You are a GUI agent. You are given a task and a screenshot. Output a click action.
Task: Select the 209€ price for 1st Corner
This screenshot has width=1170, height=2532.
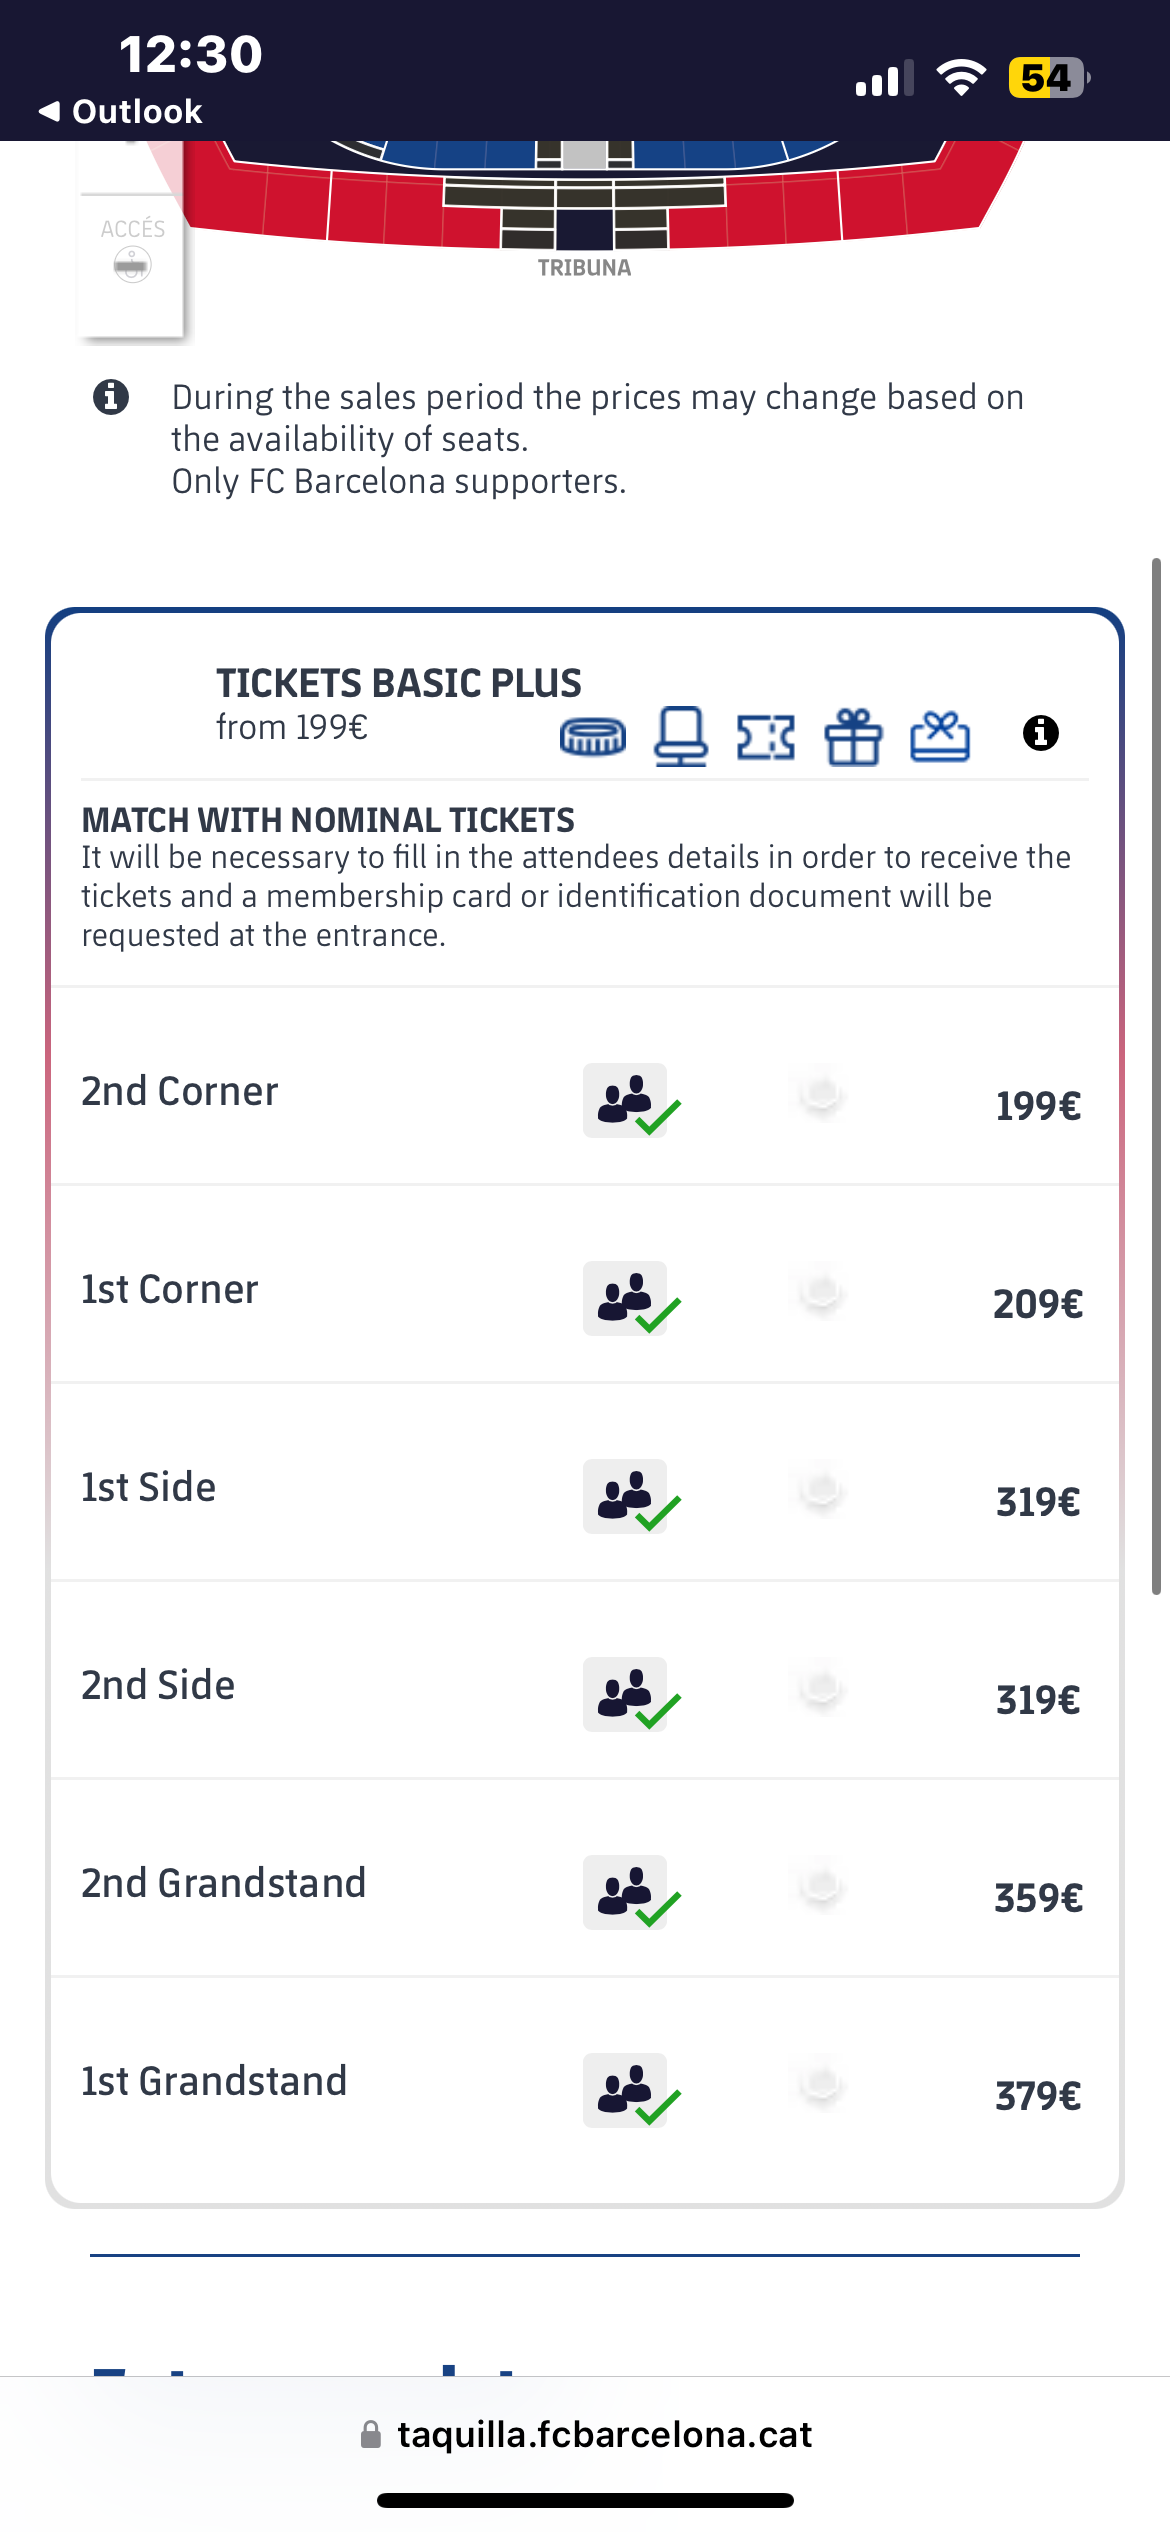[1037, 1304]
